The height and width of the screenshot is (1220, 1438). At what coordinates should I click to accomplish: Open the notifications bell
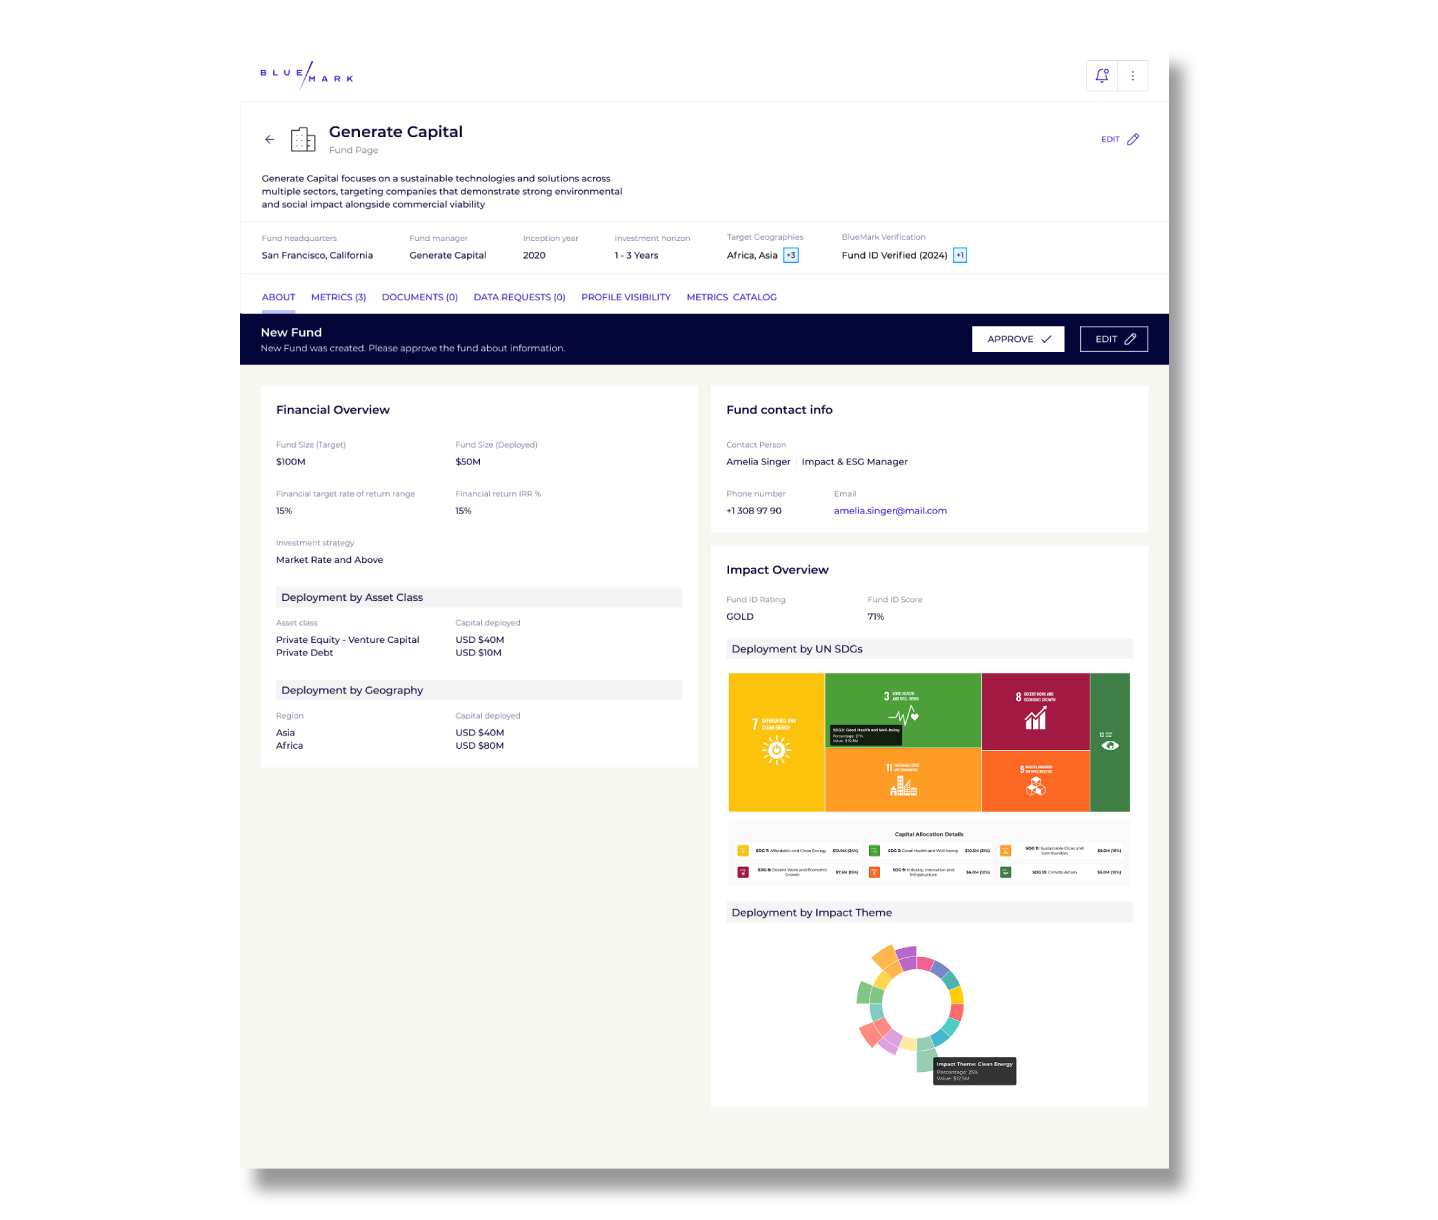[1102, 76]
